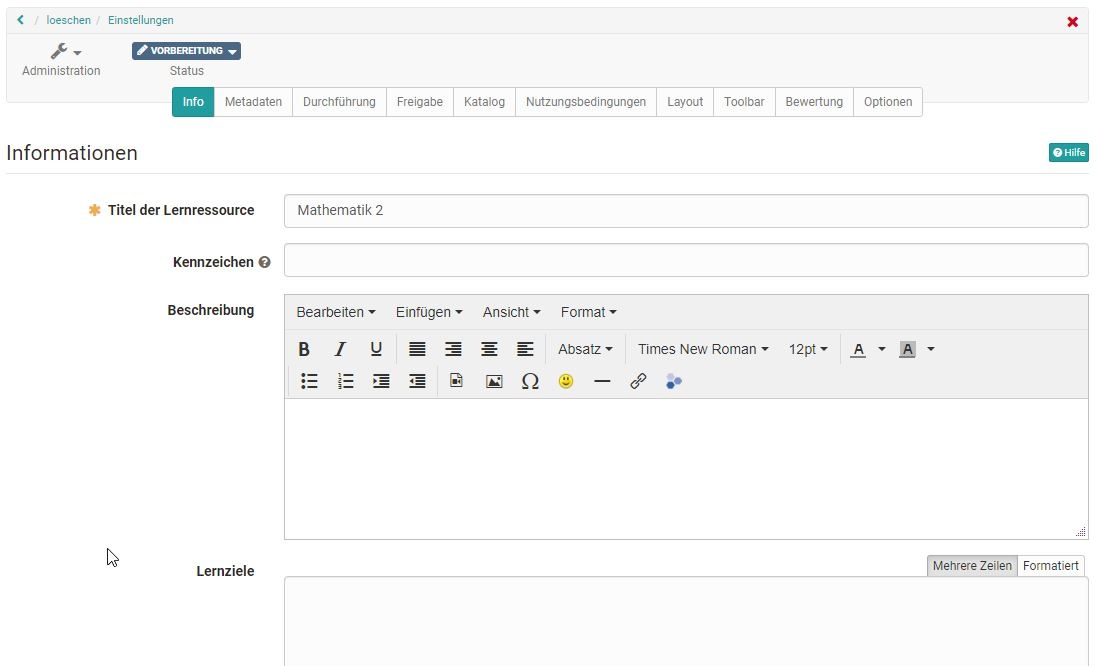1097x666 pixels.
Task: Open the VORBEREITUNG status dropdown
Action: pyautogui.click(x=186, y=50)
